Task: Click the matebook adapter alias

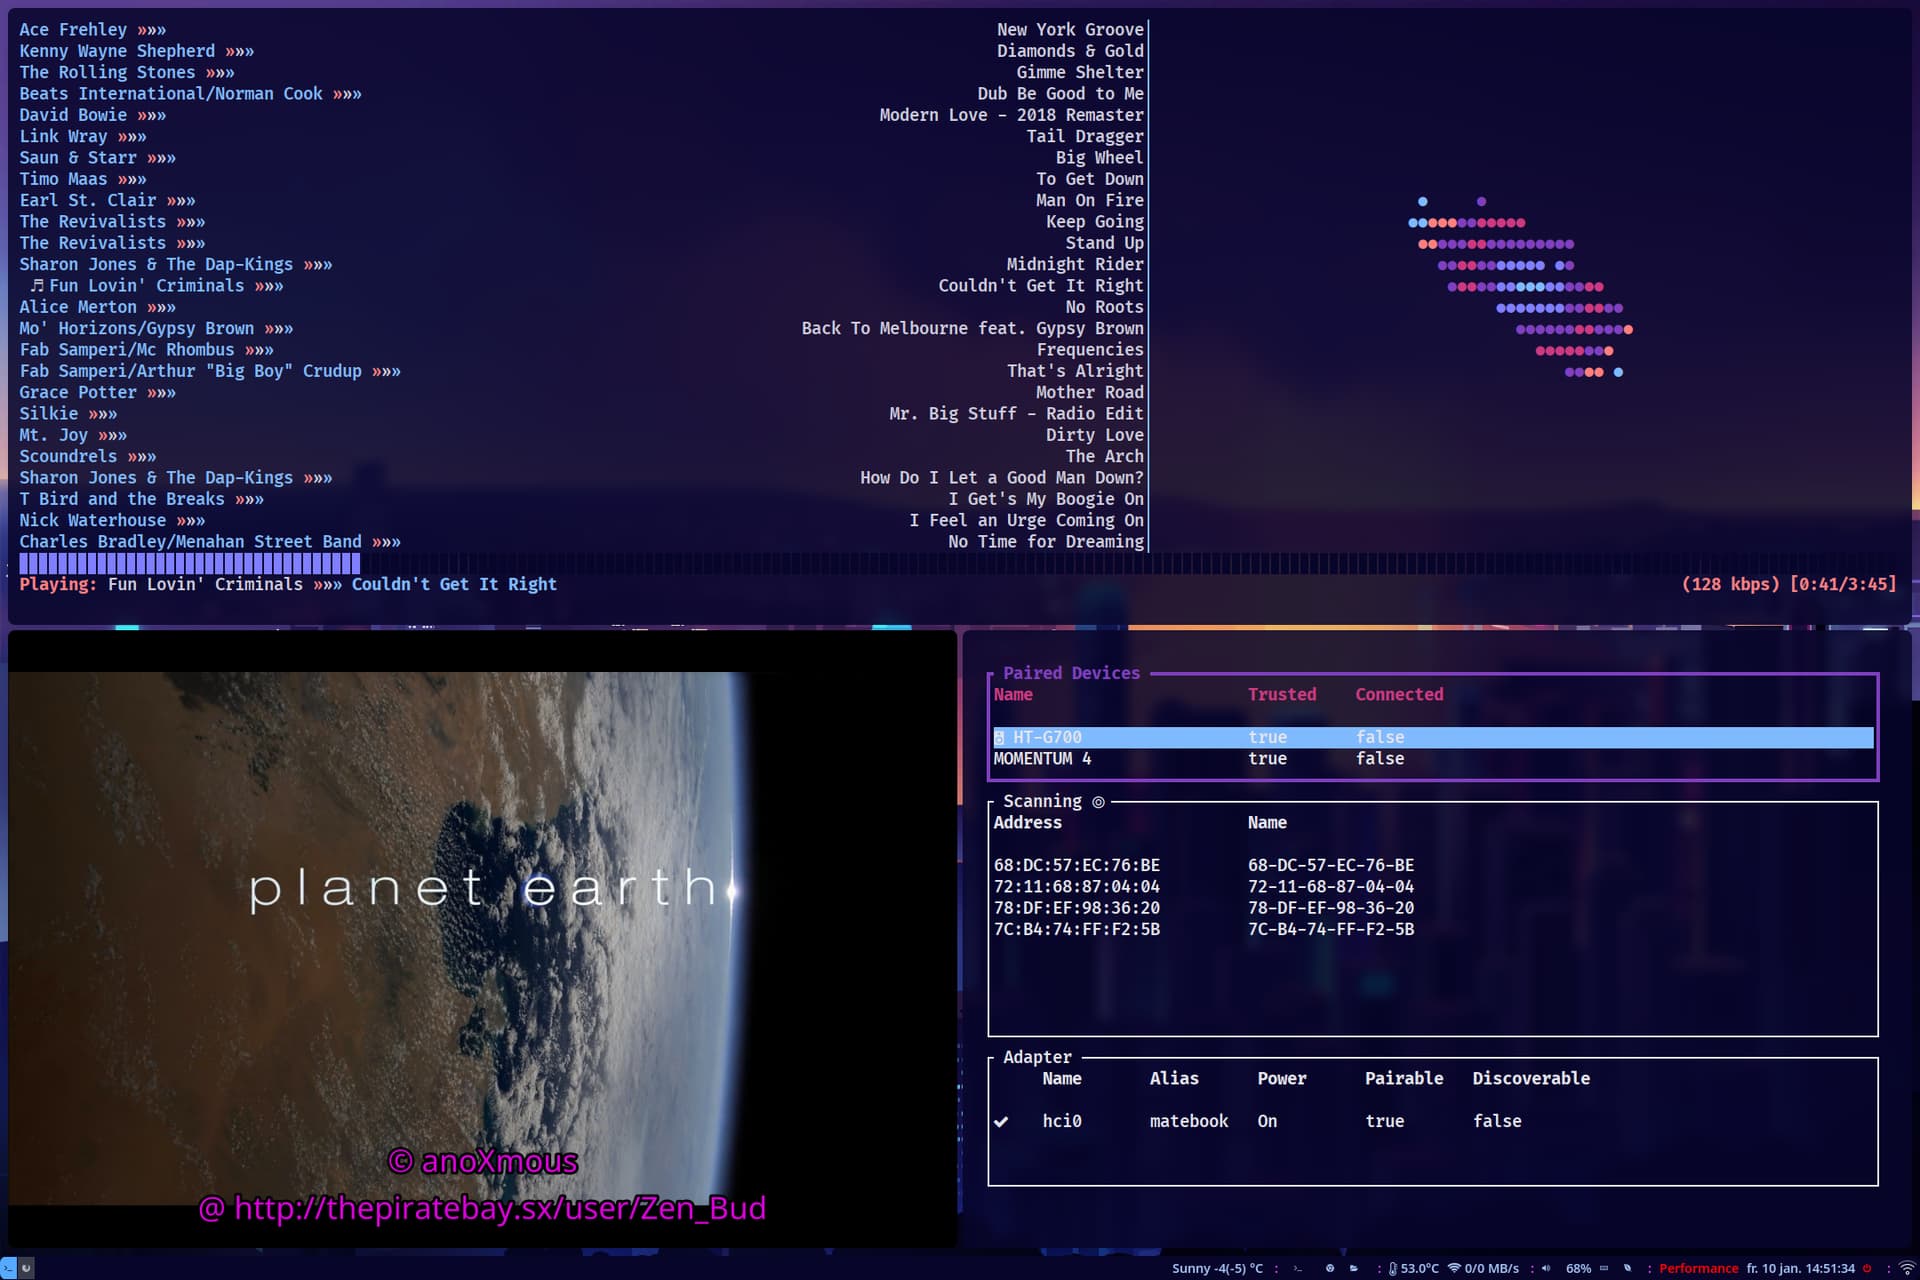Action: coord(1189,1122)
